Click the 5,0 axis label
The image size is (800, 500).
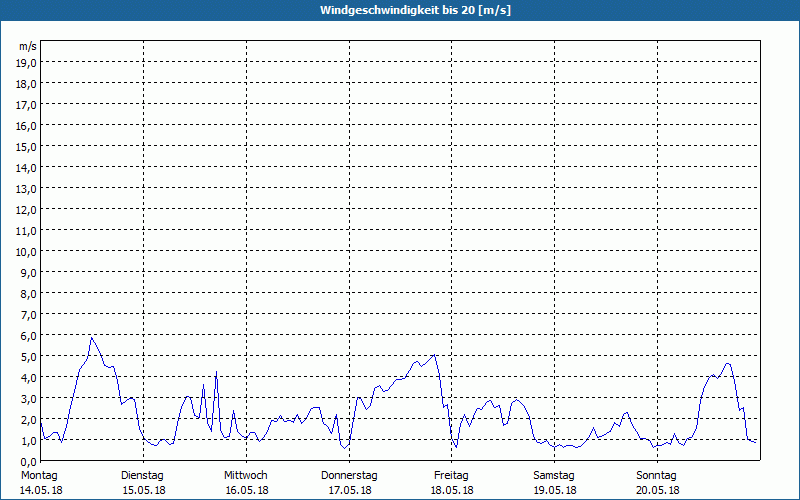coord(29,357)
